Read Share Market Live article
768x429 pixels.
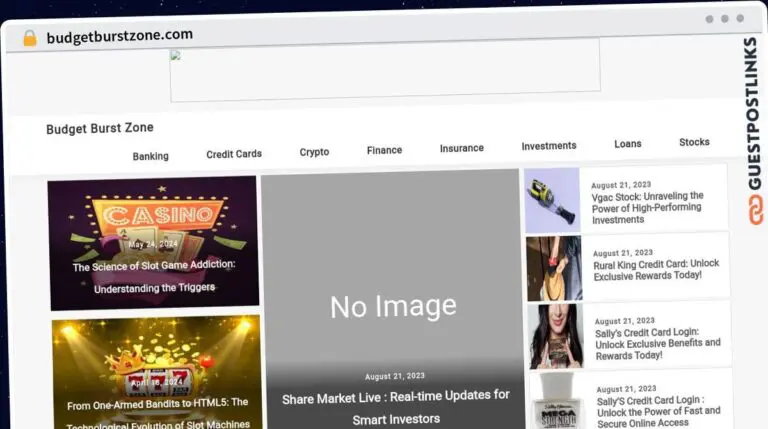pos(395,407)
